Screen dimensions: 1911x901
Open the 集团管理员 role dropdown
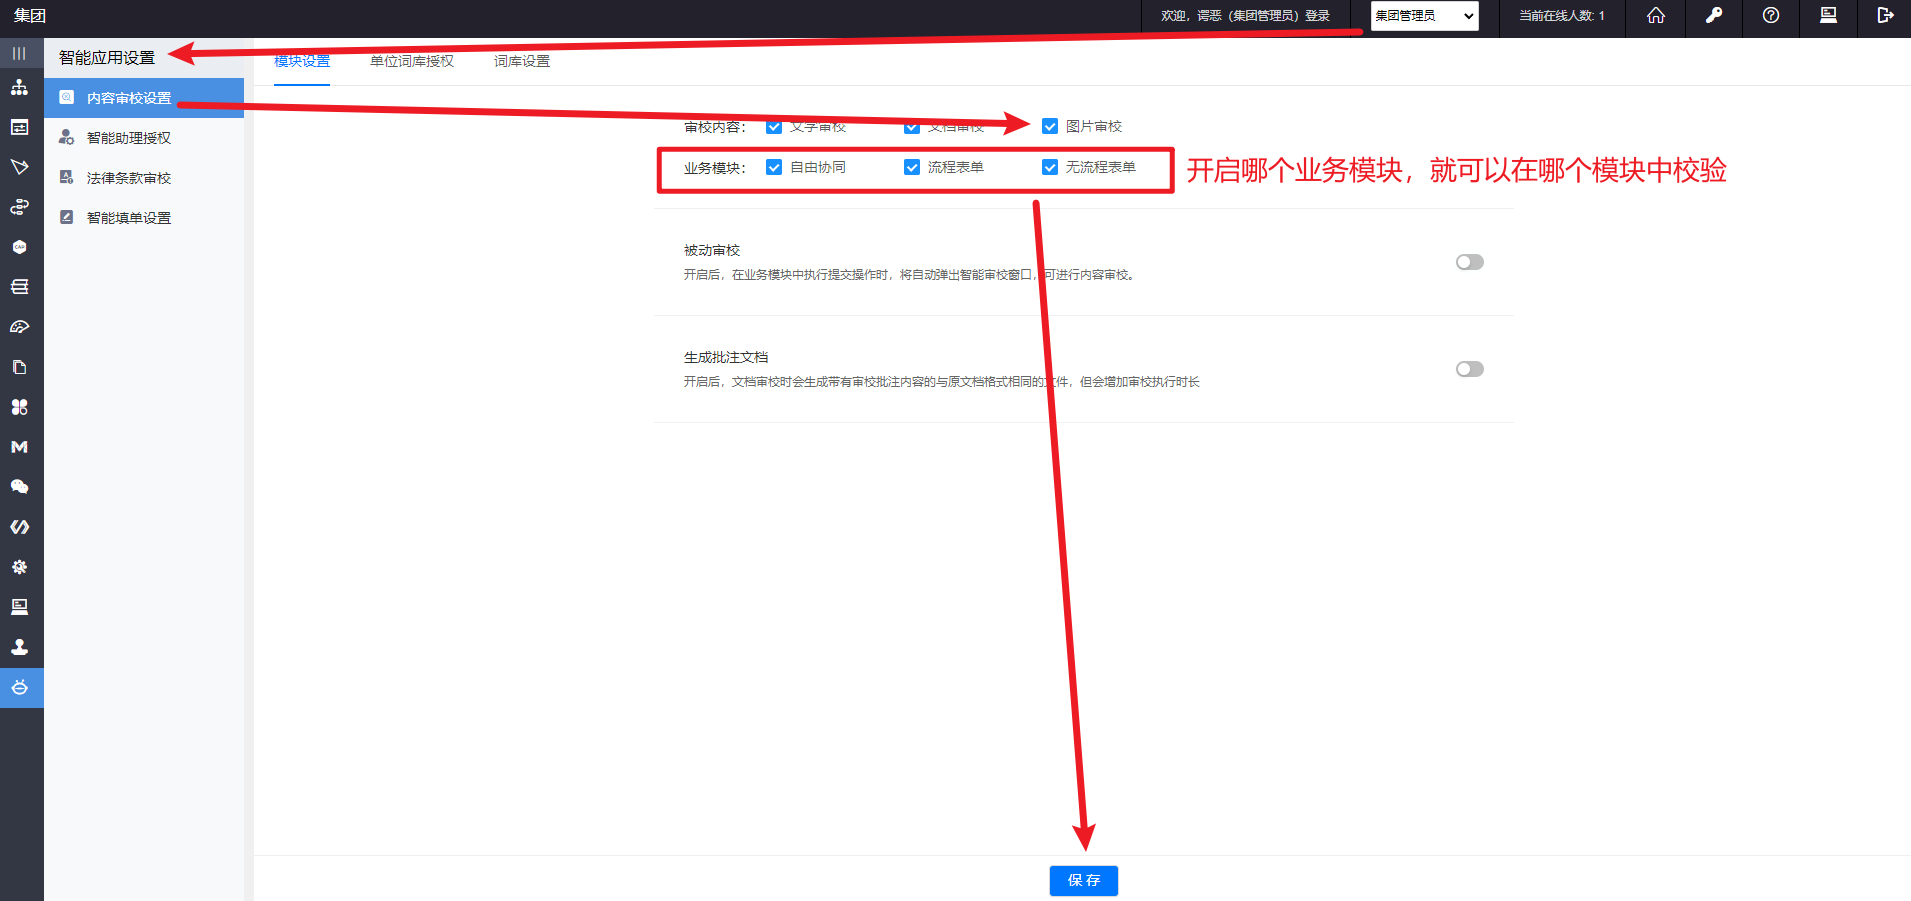[1424, 16]
